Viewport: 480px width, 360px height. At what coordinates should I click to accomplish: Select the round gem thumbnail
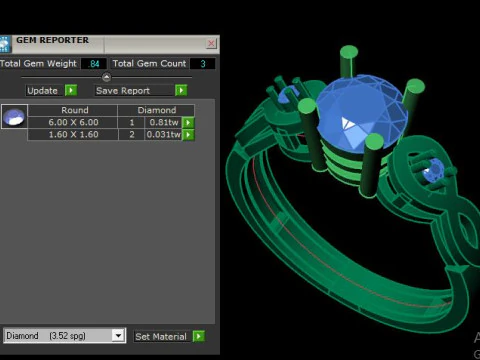(14, 117)
